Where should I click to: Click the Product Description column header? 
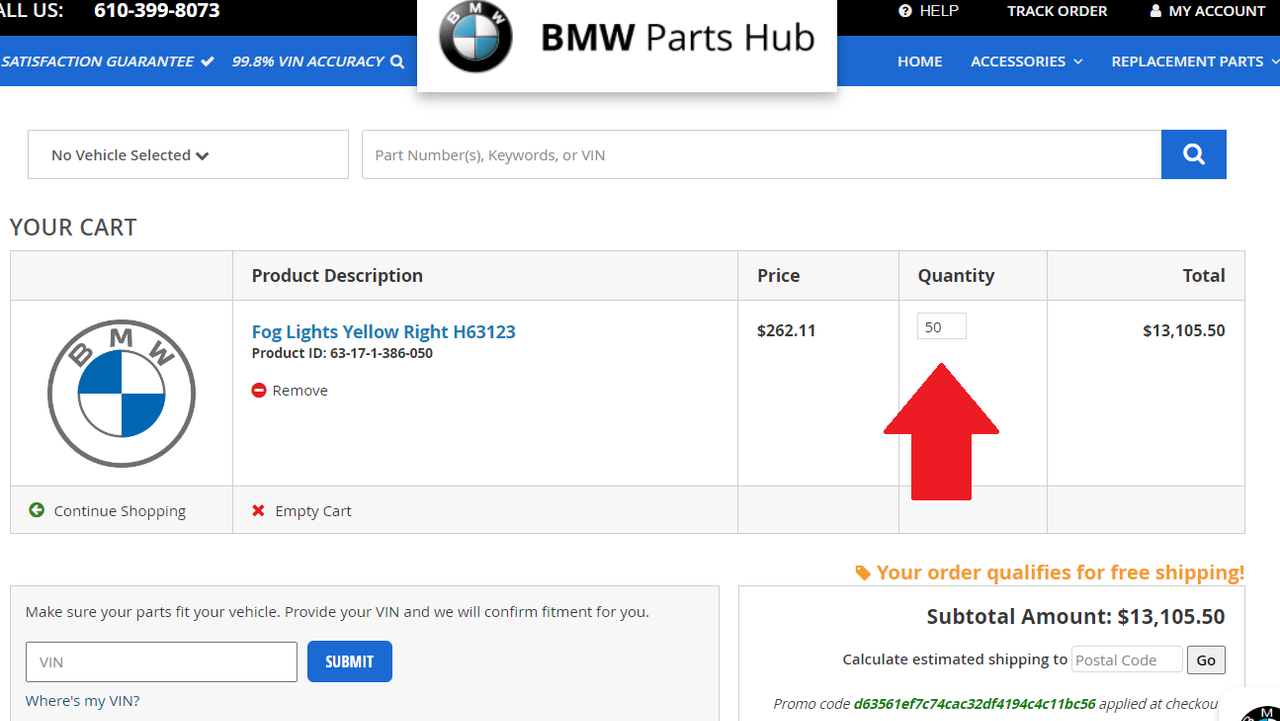coord(337,275)
